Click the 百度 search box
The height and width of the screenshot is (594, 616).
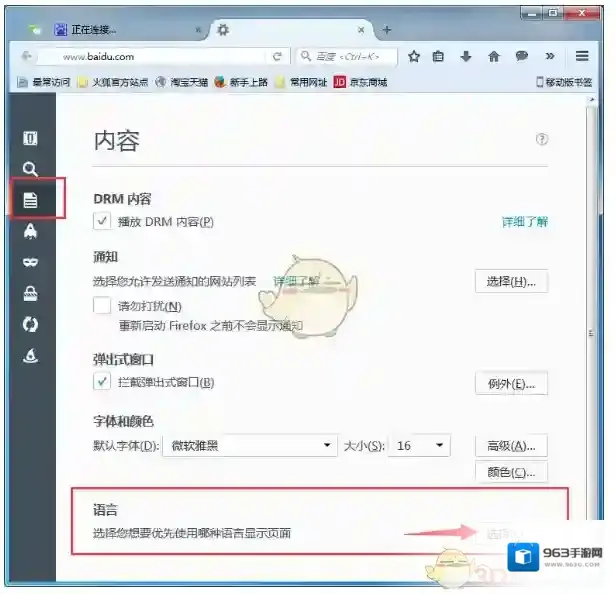coord(346,57)
